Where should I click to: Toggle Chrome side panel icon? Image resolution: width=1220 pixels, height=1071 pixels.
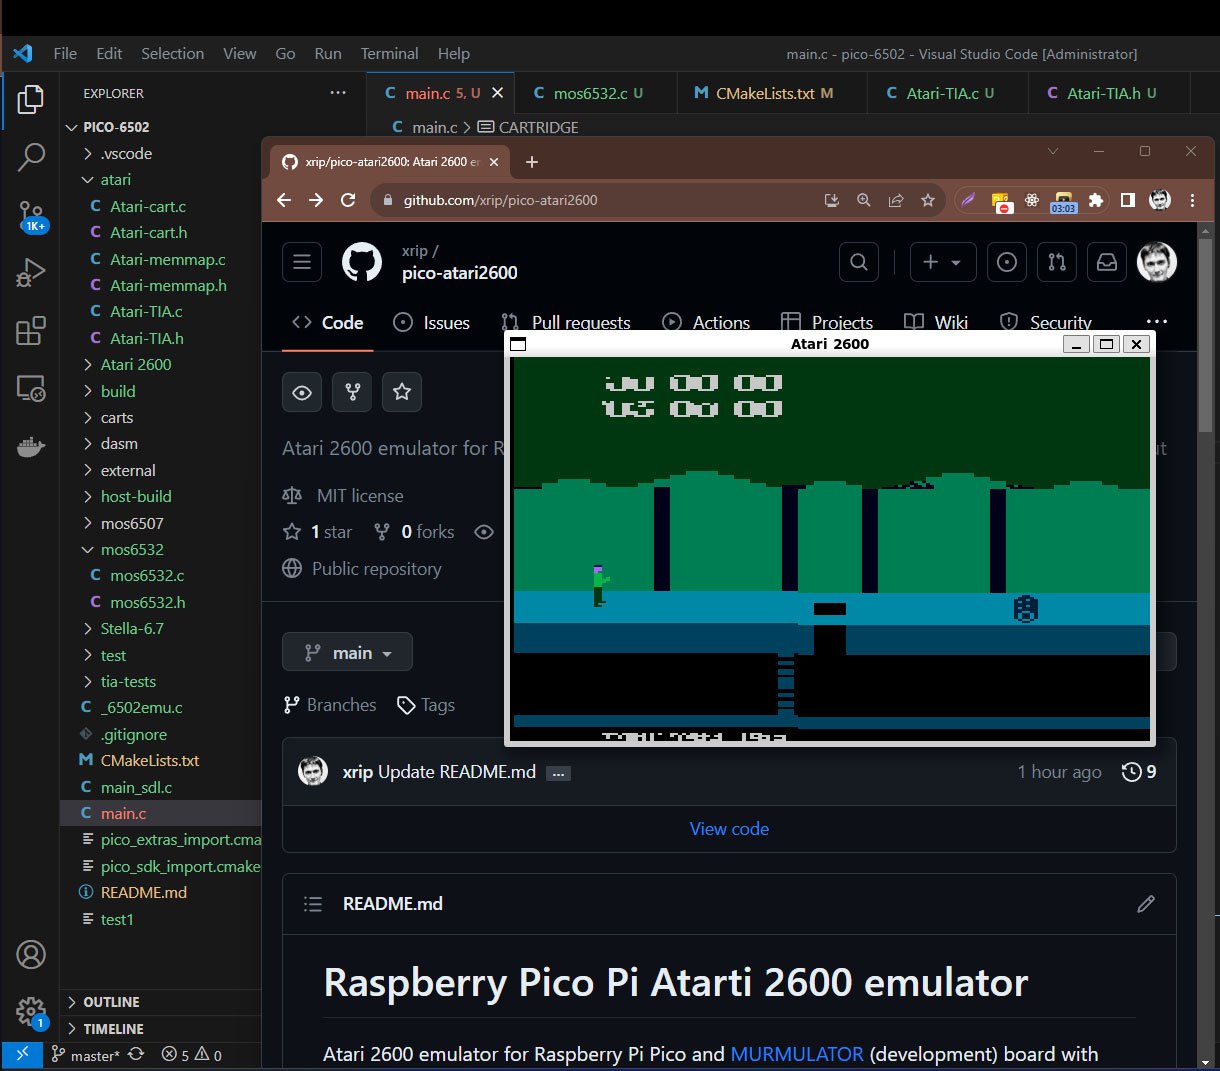(x=1128, y=200)
